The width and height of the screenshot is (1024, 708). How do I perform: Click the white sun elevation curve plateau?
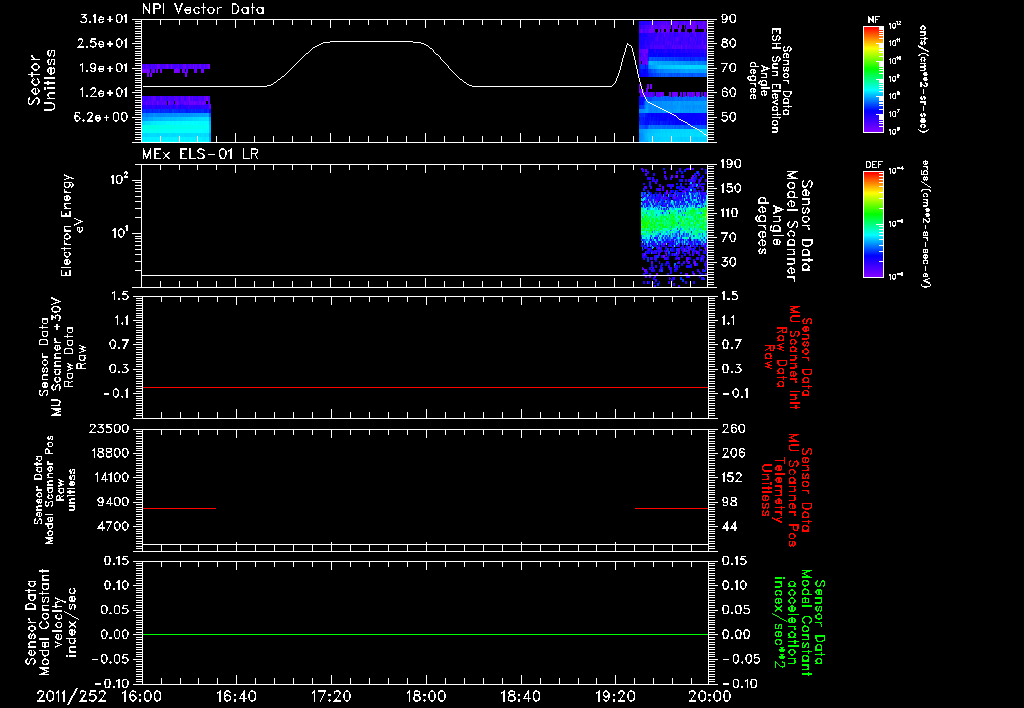point(372,42)
